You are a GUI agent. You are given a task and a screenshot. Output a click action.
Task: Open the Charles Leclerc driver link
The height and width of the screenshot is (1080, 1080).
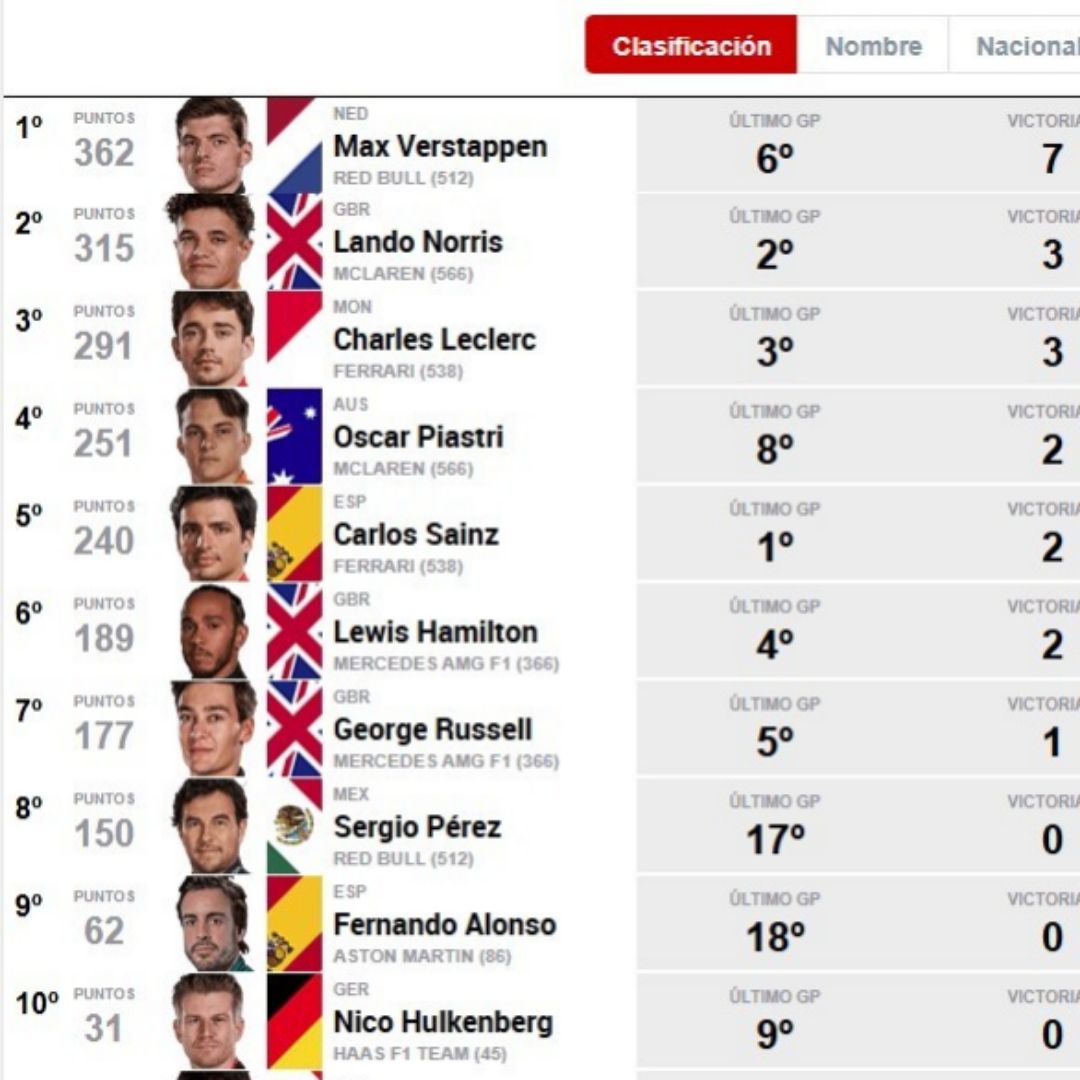pos(434,340)
